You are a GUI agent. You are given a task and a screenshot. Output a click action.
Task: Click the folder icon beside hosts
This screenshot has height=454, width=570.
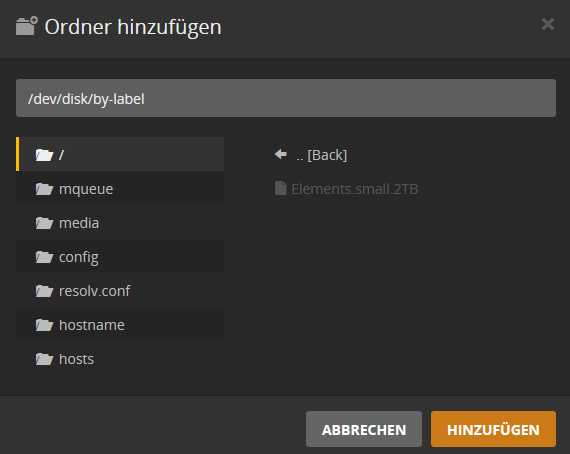[44, 359]
